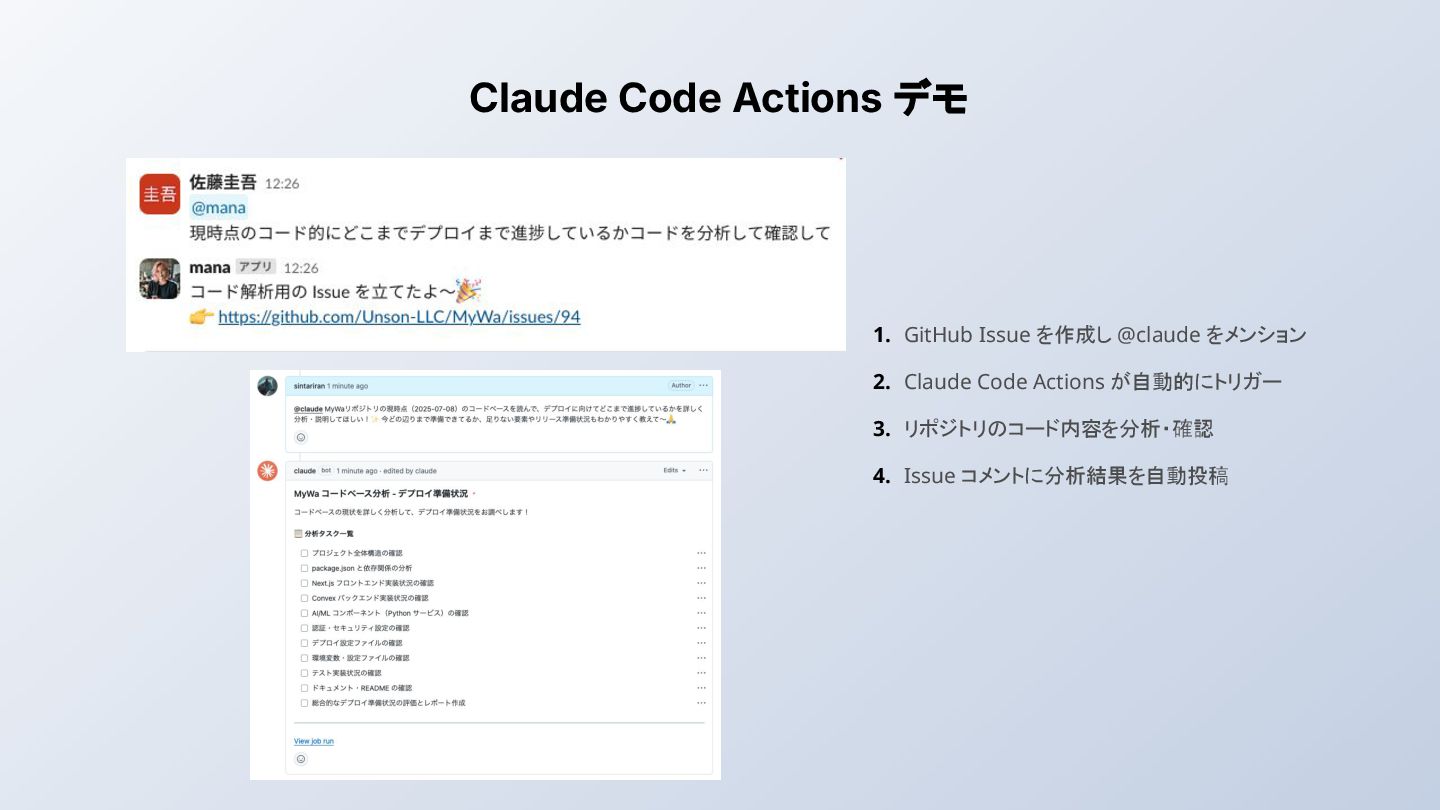Click the mana app avatar photo
This screenshot has width=1440, height=810.
coord(159,279)
